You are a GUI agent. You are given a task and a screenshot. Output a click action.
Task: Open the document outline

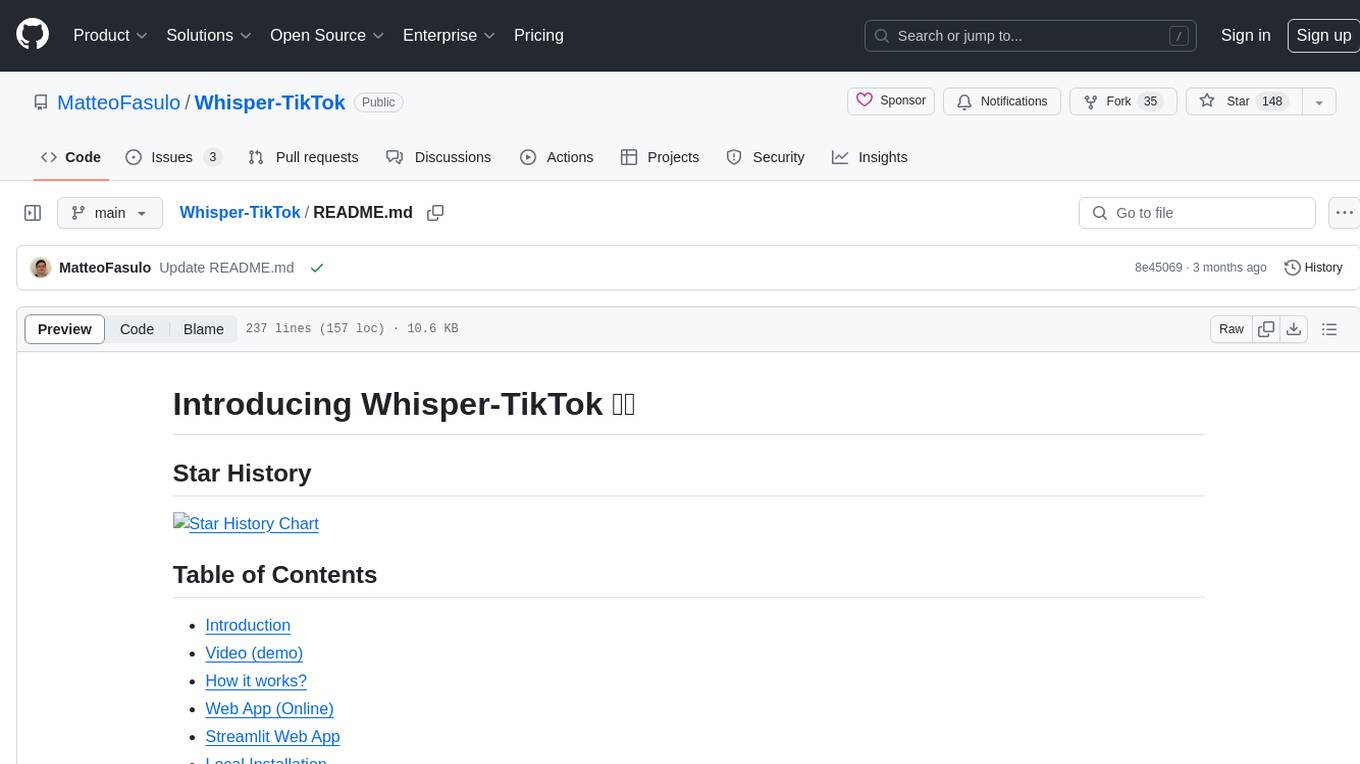click(x=1329, y=329)
